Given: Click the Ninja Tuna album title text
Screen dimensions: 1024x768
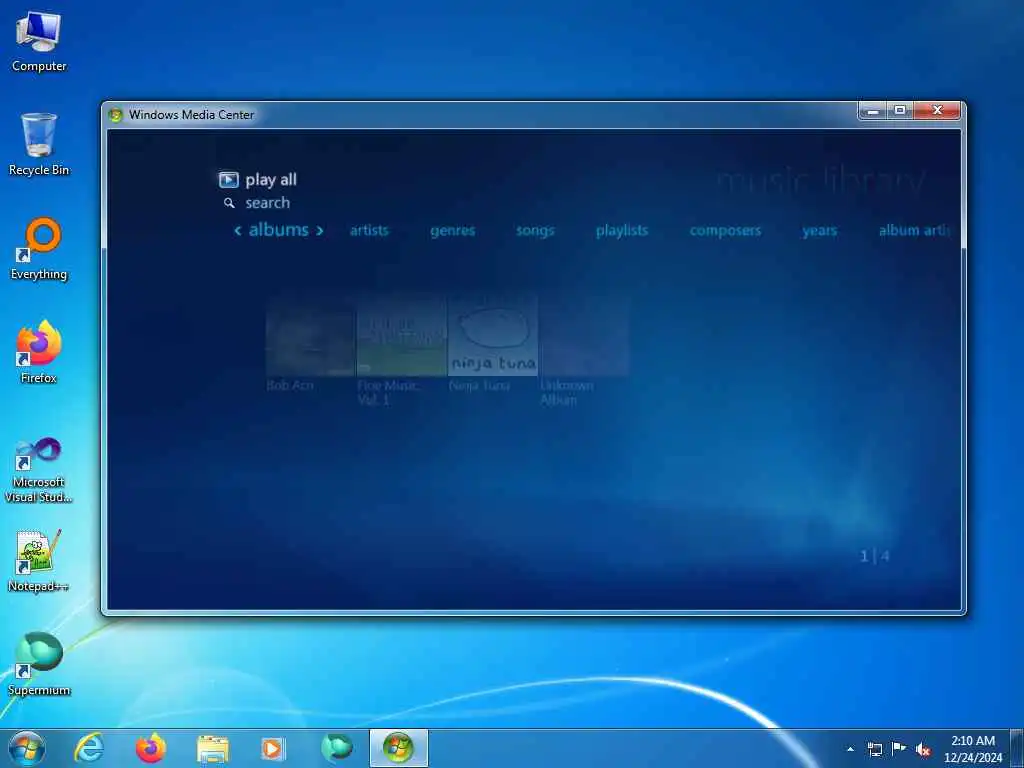Looking at the screenshot, I should coord(479,385).
